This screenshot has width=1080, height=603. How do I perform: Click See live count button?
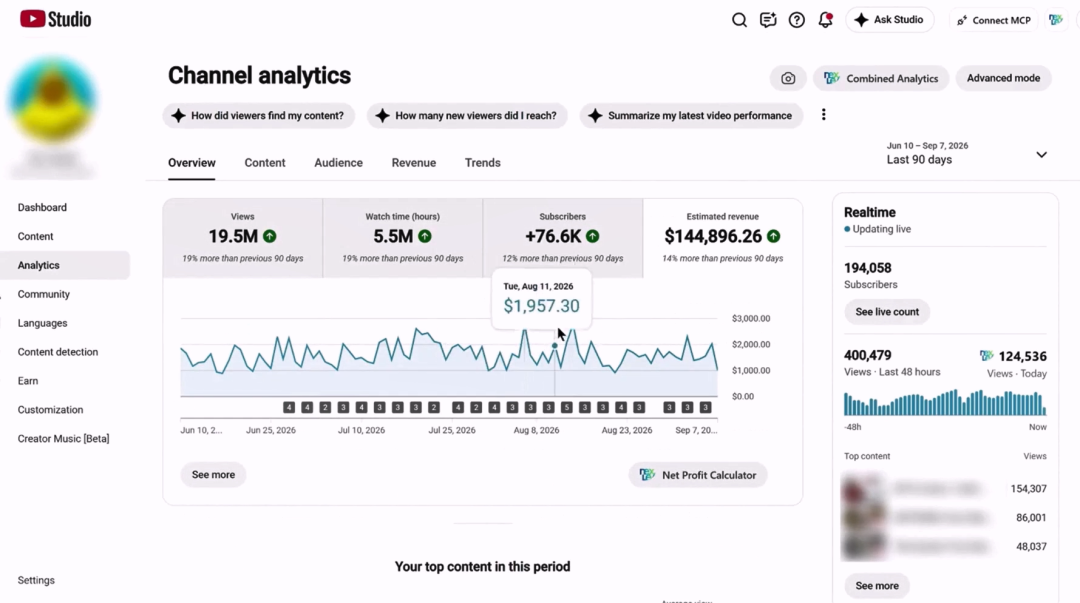(886, 312)
